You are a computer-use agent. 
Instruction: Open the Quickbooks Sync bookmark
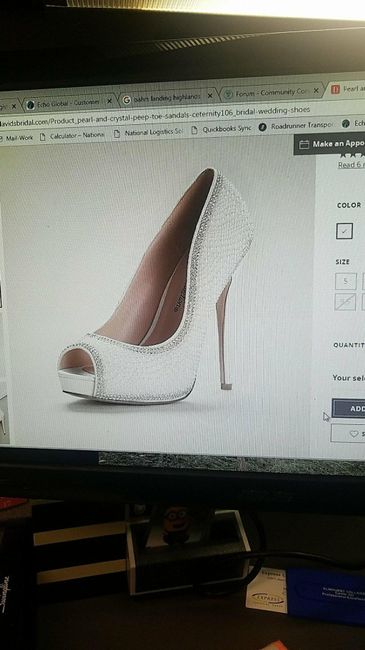point(221,129)
